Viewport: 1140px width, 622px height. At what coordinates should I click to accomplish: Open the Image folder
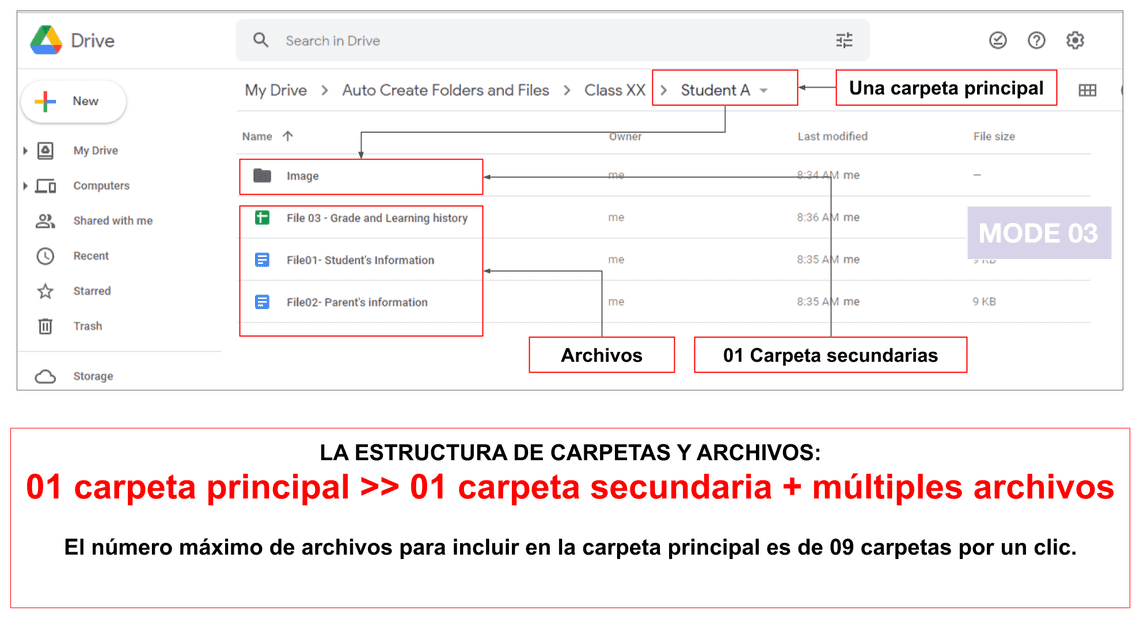[302, 176]
